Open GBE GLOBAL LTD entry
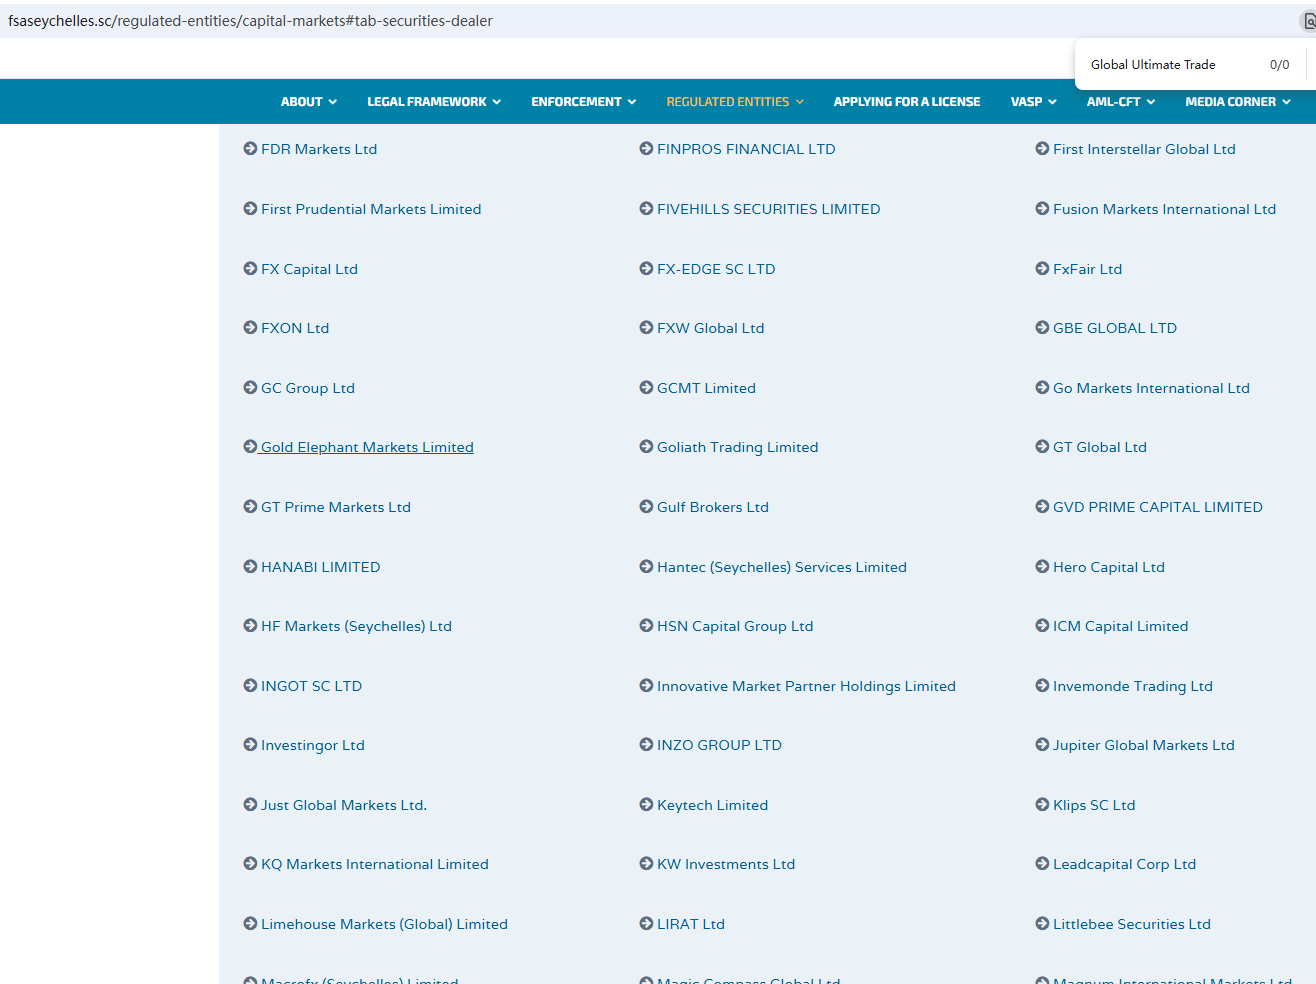This screenshot has height=984, width=1316. [x=1115, y=328]
